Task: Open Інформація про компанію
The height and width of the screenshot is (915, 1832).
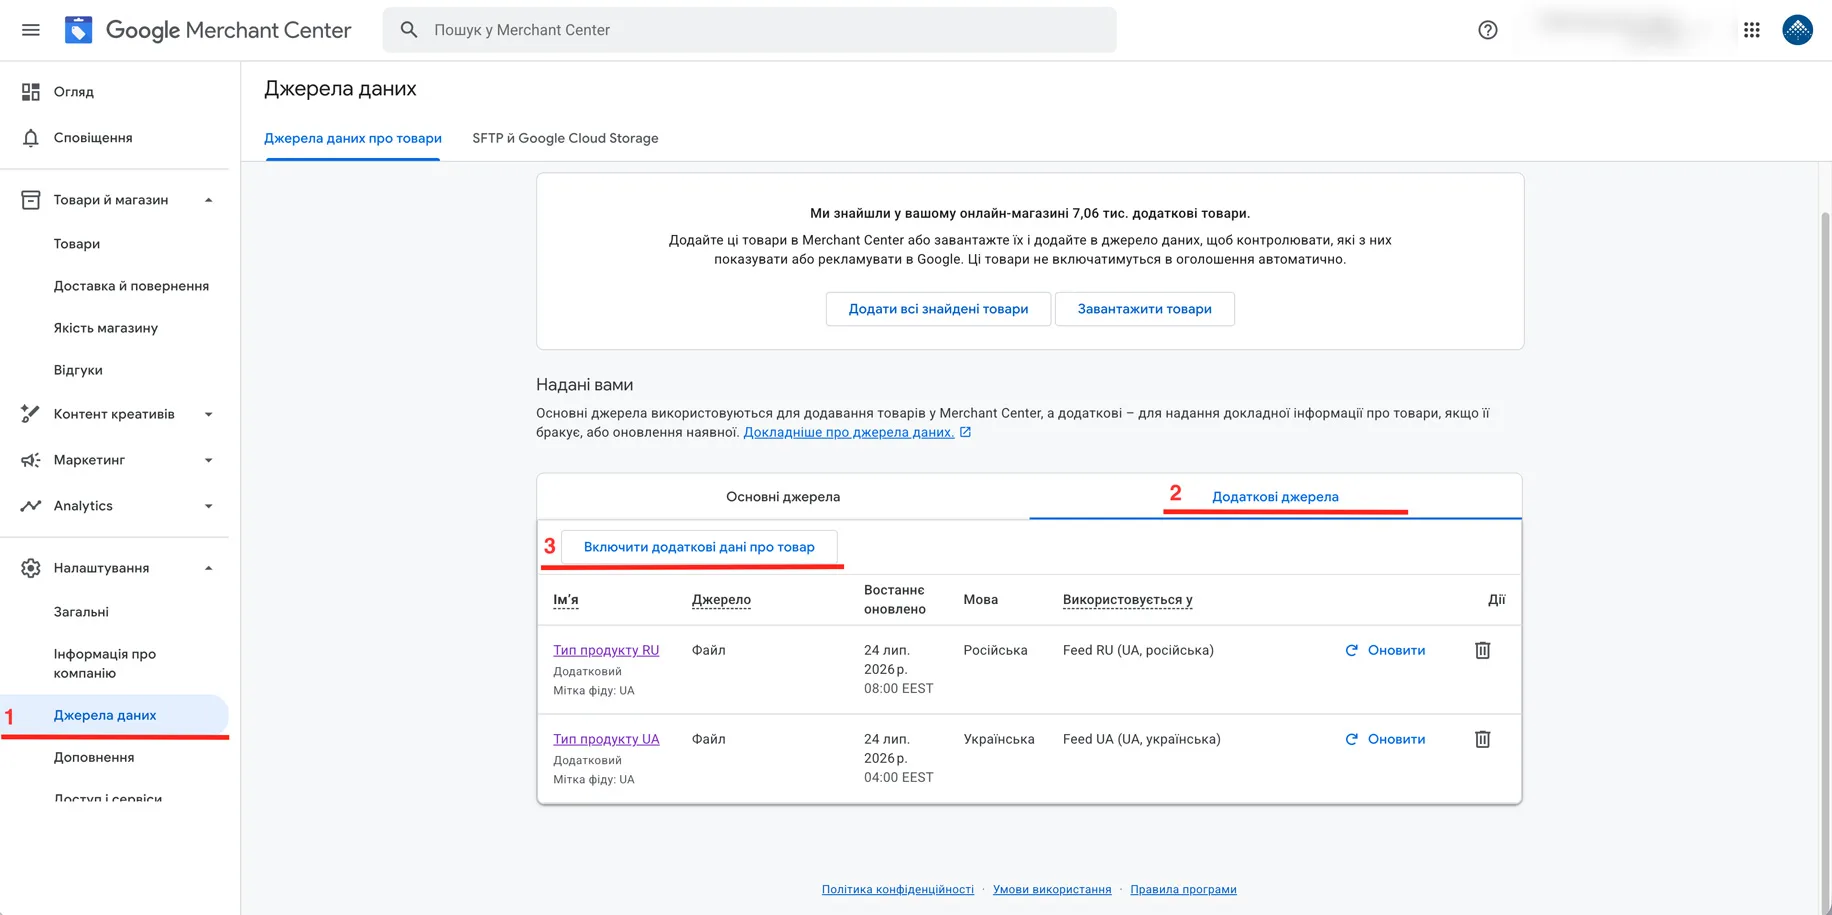Action: pyautogui.click(x=105, y=663)
